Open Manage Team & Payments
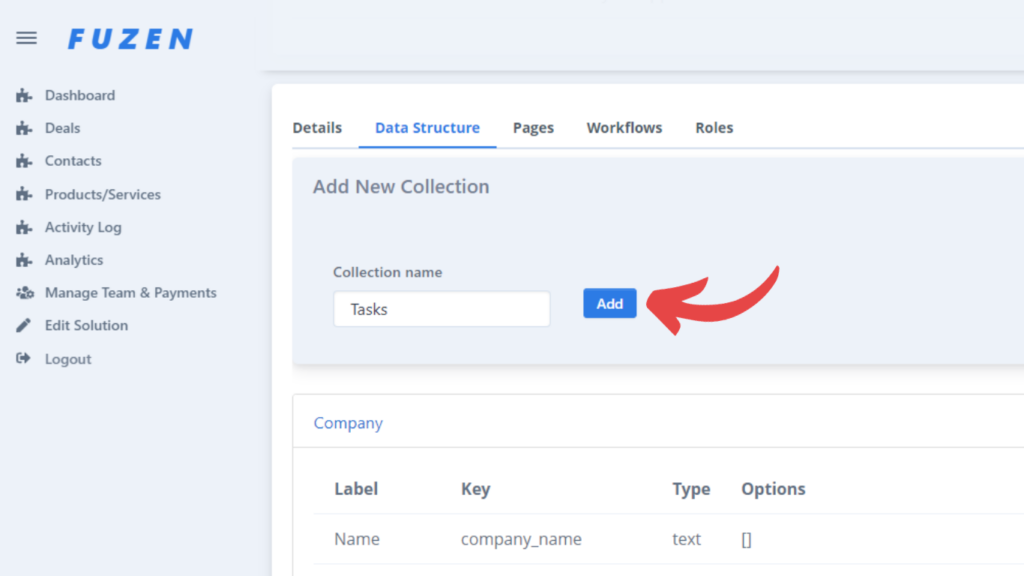This screenshot has width=1024, height=576. pyautogui.click(x=131, y=293)
